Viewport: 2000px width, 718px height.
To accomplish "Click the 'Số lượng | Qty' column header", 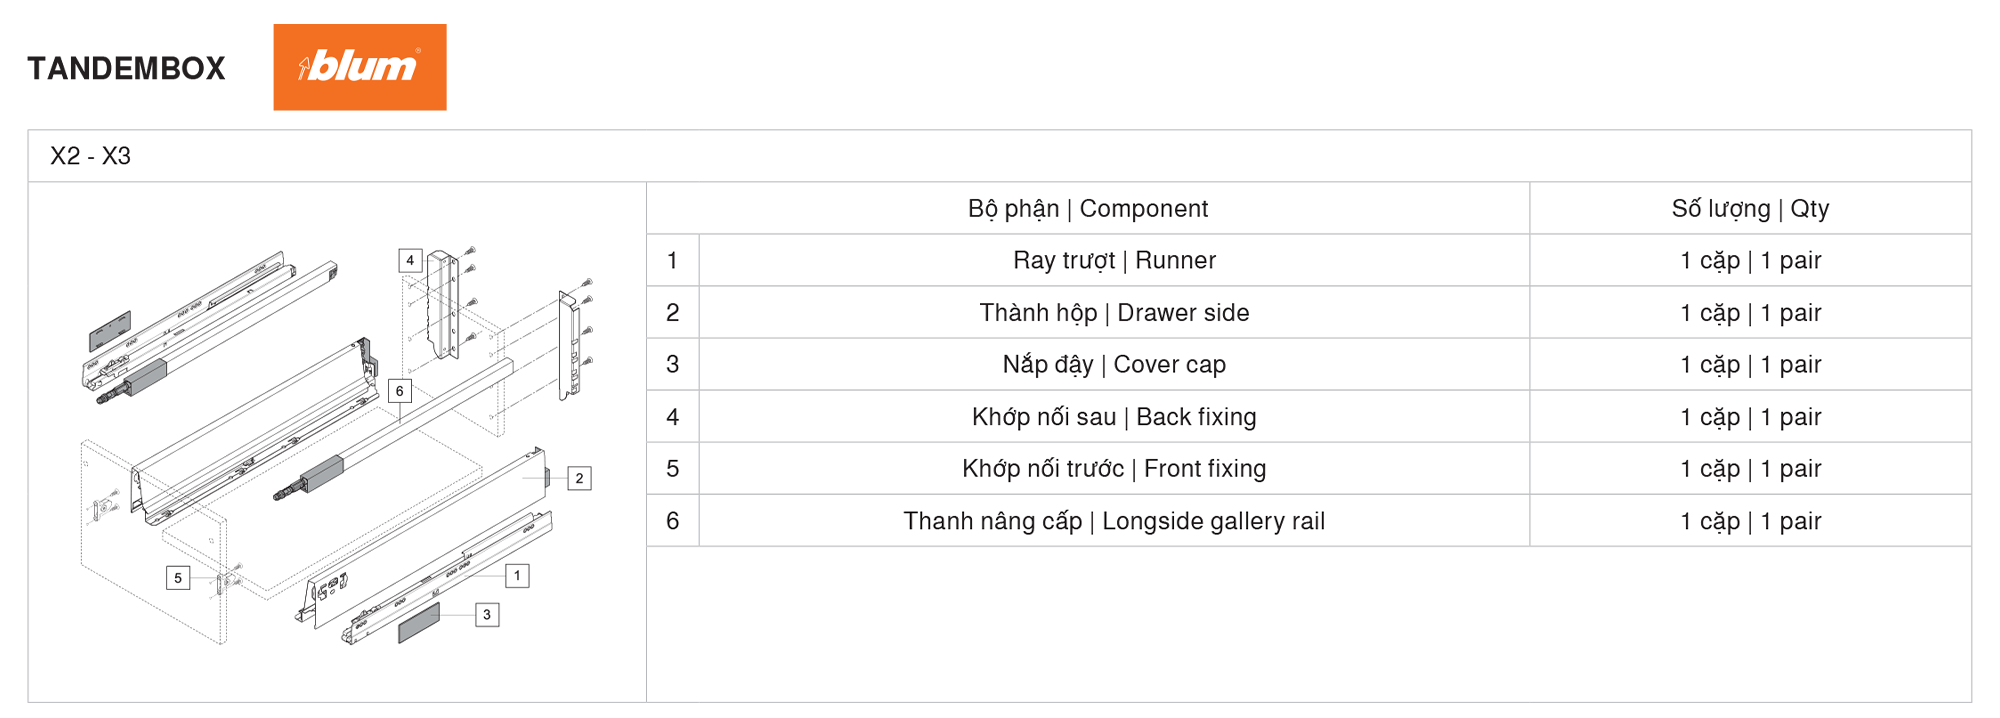I will (x=1750, y=208).
